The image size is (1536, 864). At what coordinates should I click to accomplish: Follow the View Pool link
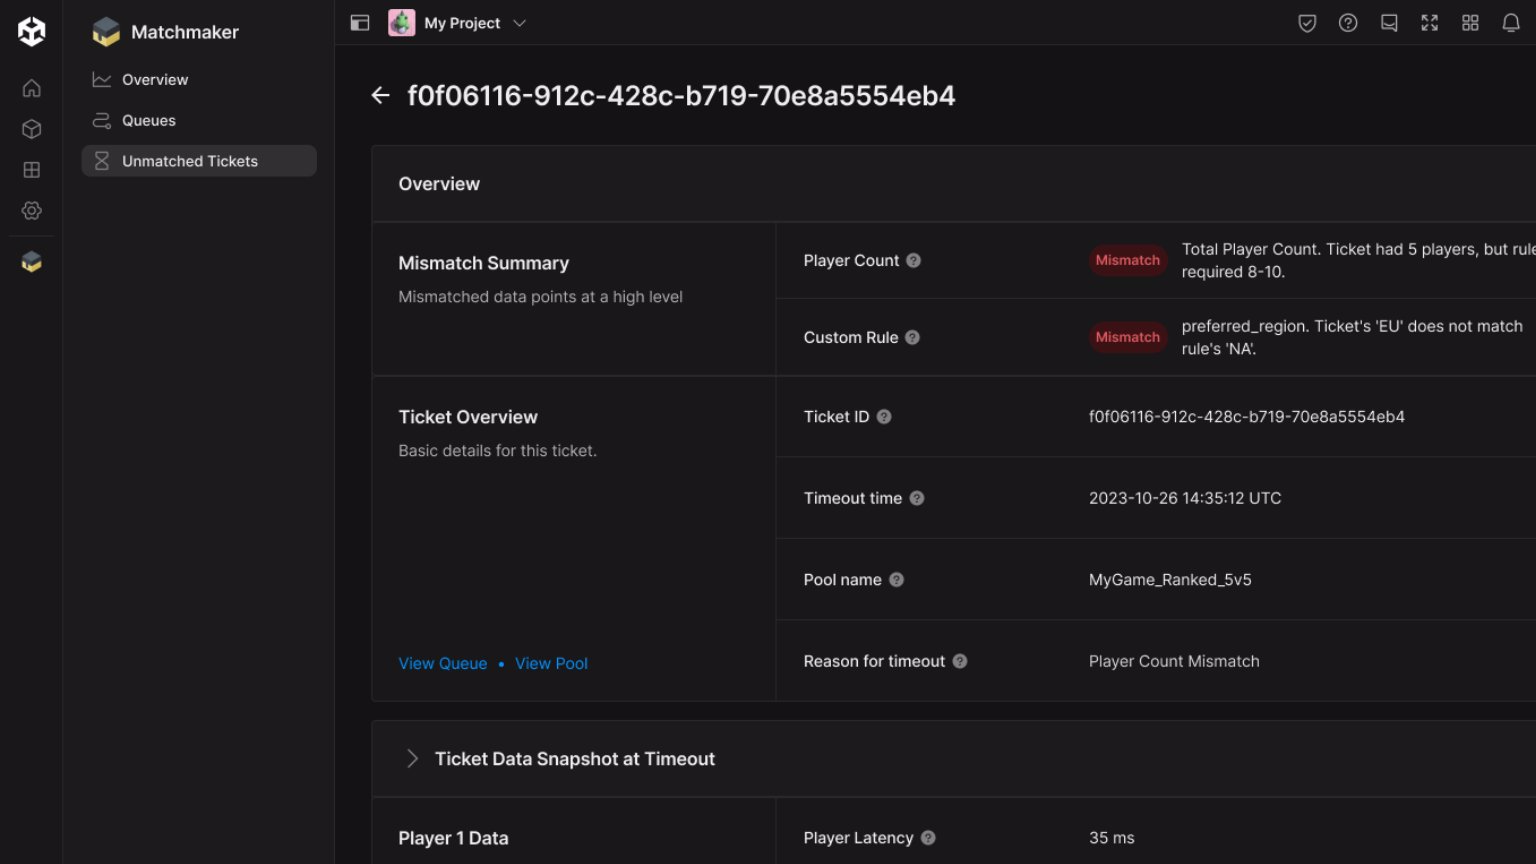click(551, 663)
